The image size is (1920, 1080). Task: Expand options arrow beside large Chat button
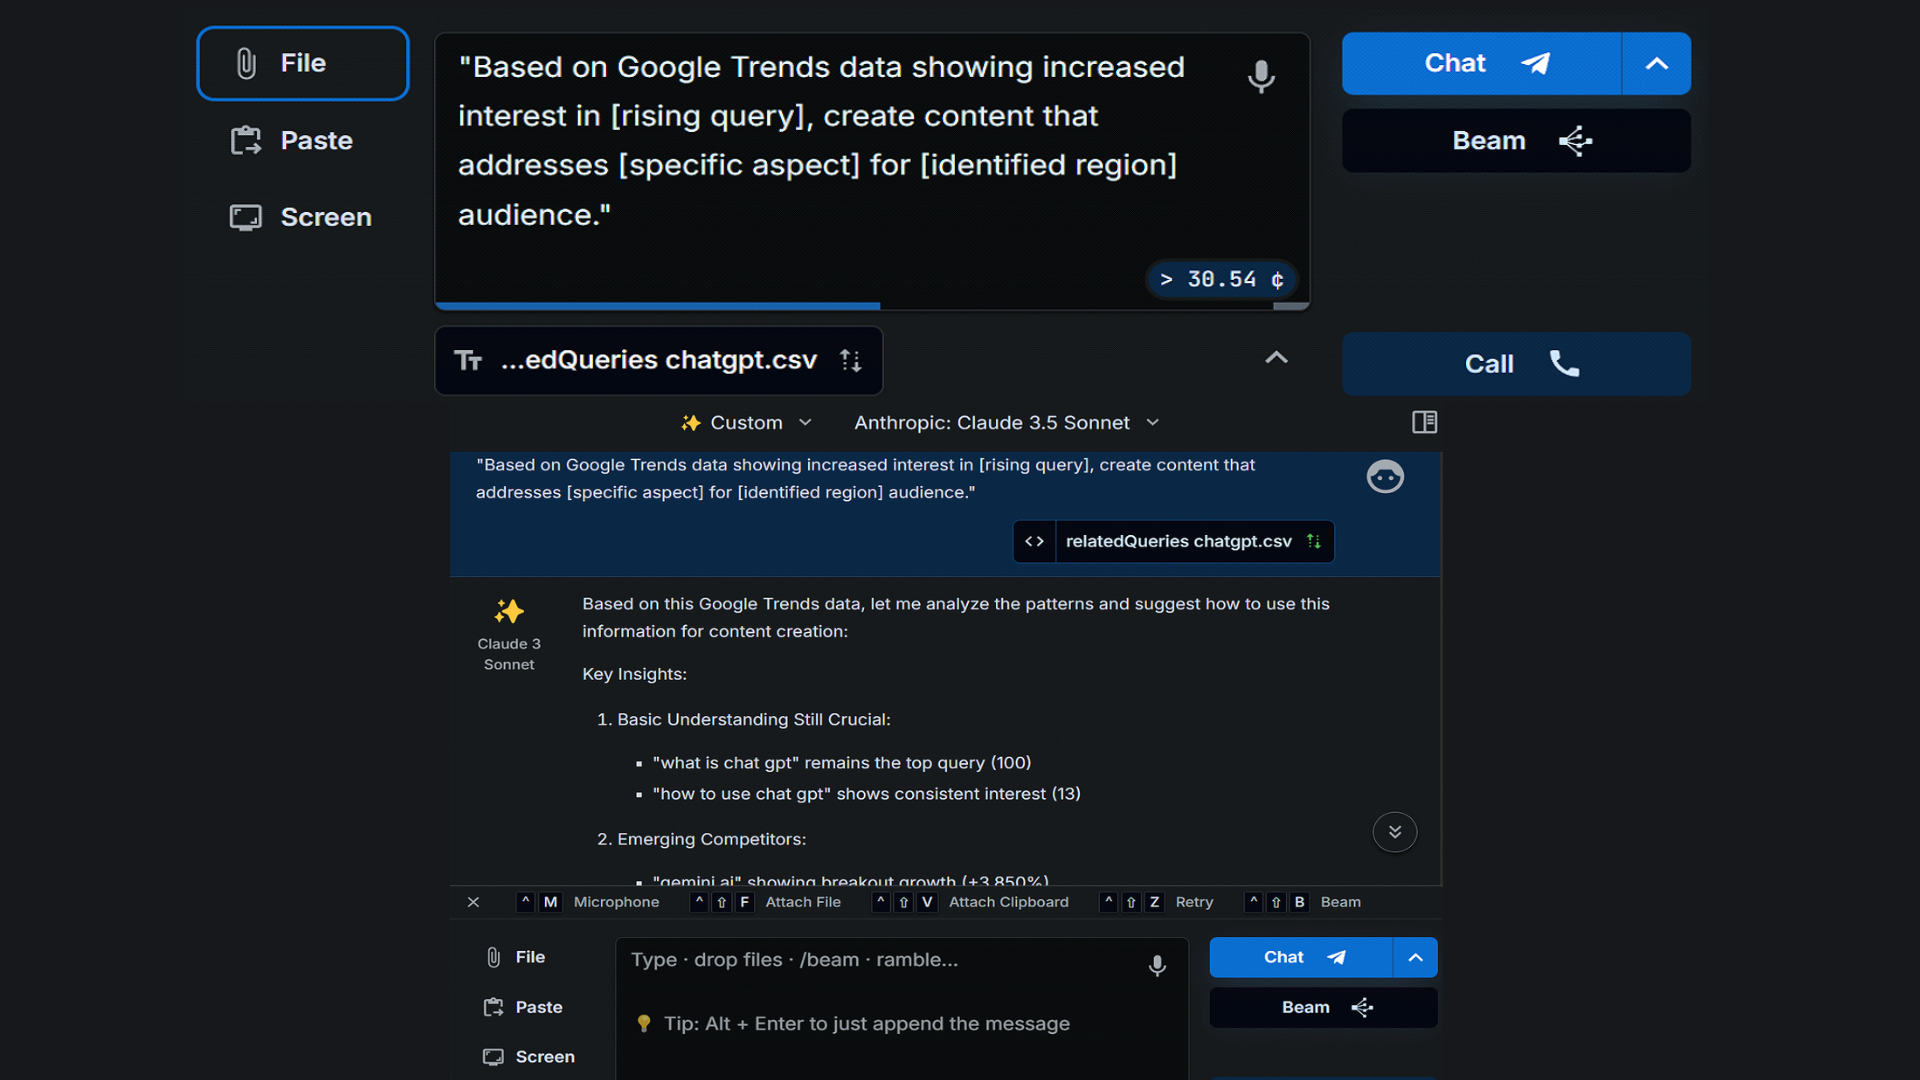click(x=1656, y=63)
